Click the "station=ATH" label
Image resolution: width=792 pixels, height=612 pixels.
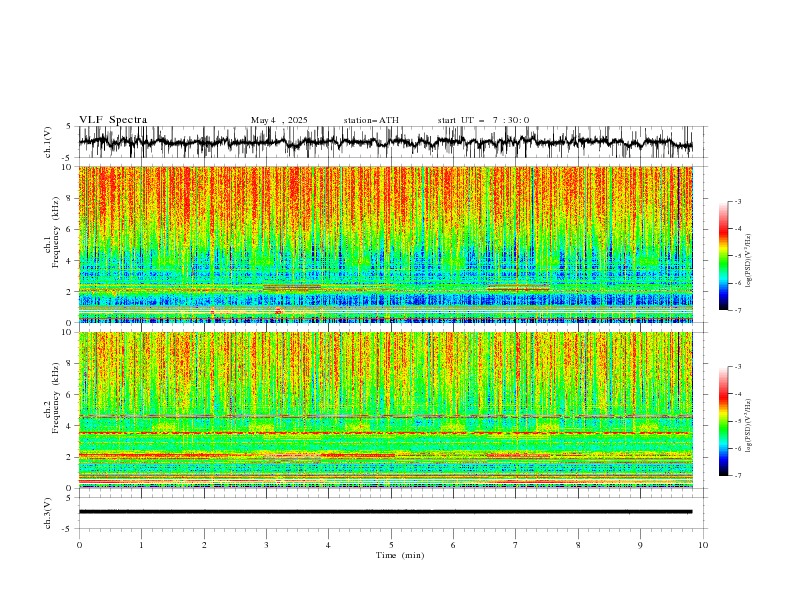pos(371,120)
